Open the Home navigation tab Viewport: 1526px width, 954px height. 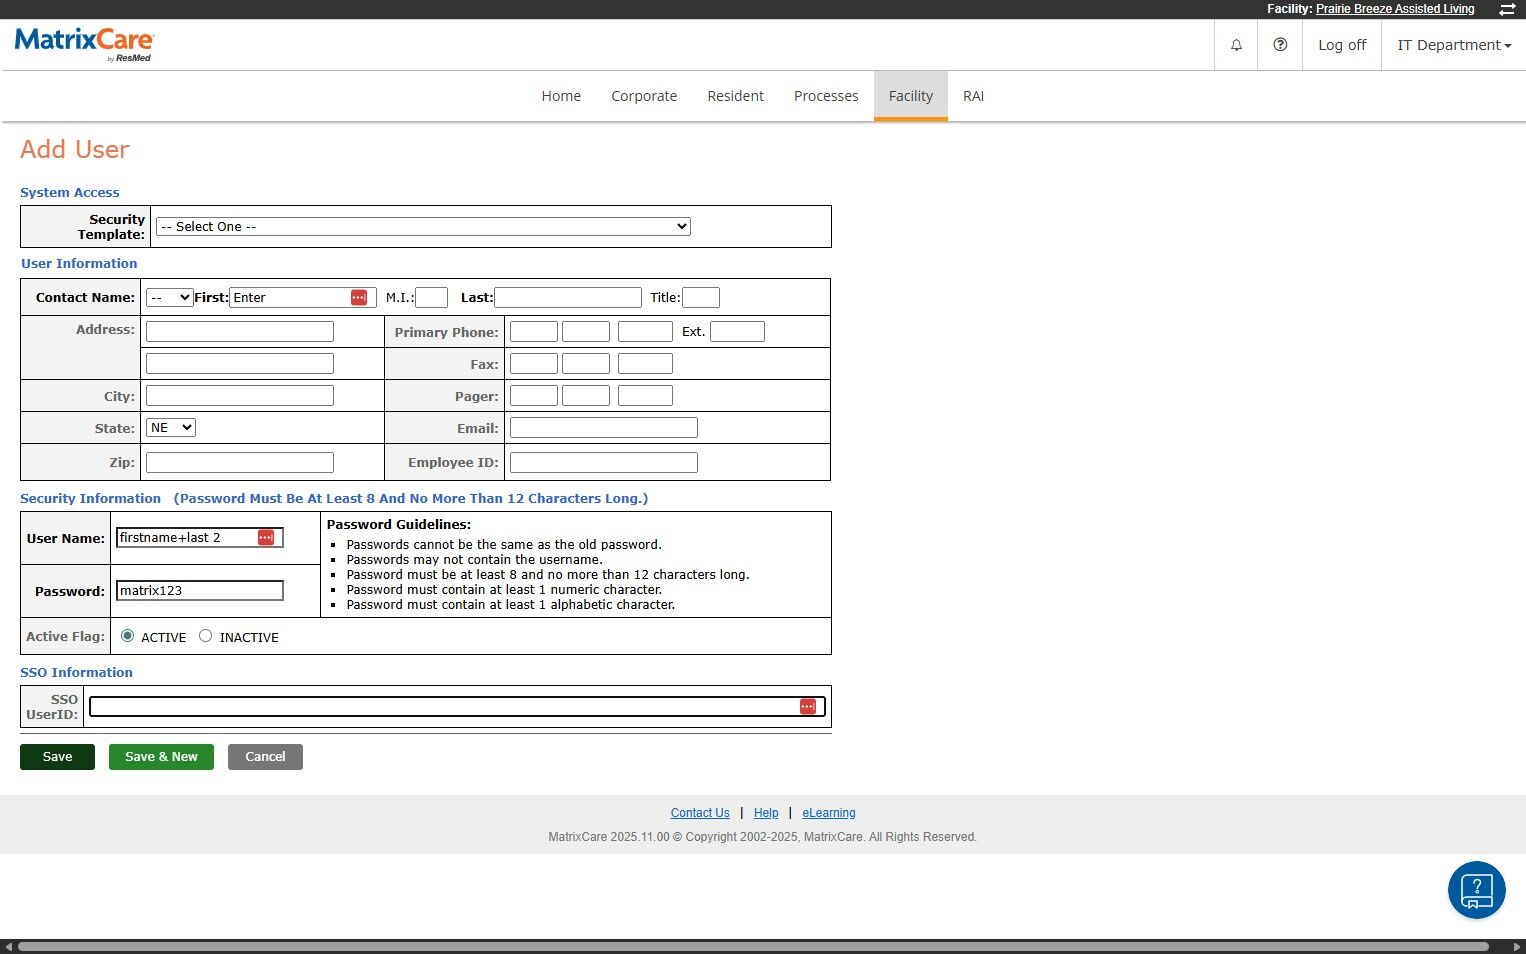tap(561, 96)
